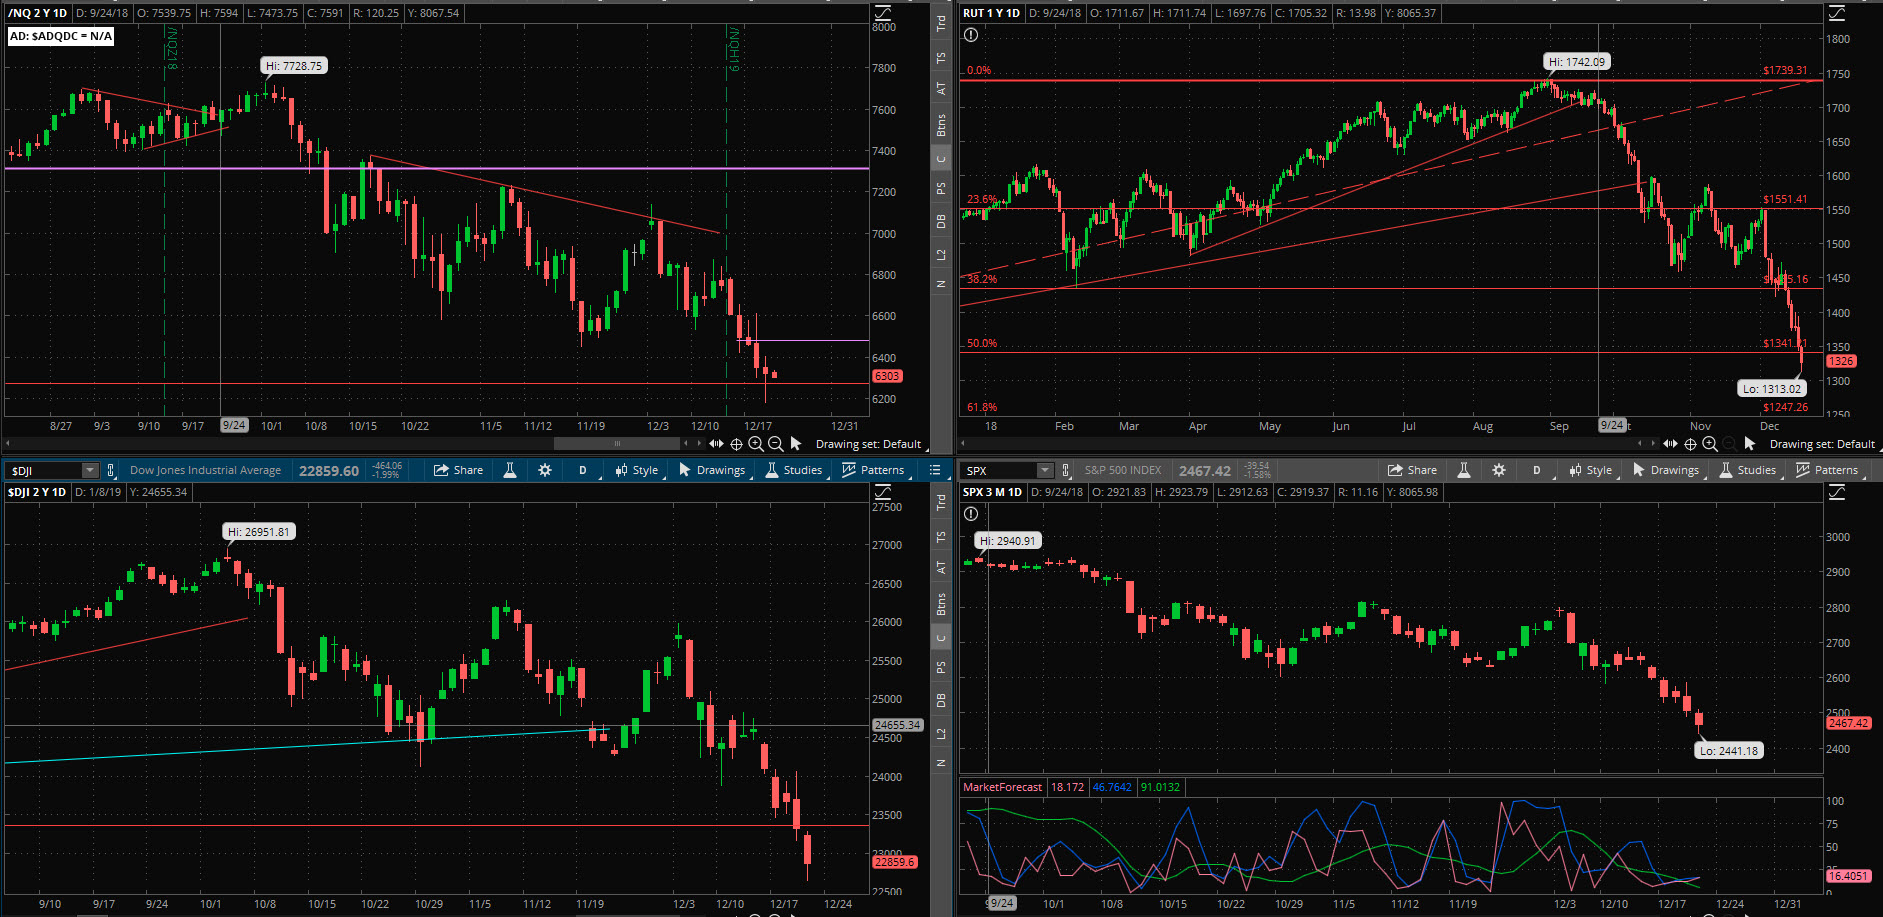The image size is (1883, 917).
Task: Open the flask icon in the SPX toolbar
Action: 1464,470
